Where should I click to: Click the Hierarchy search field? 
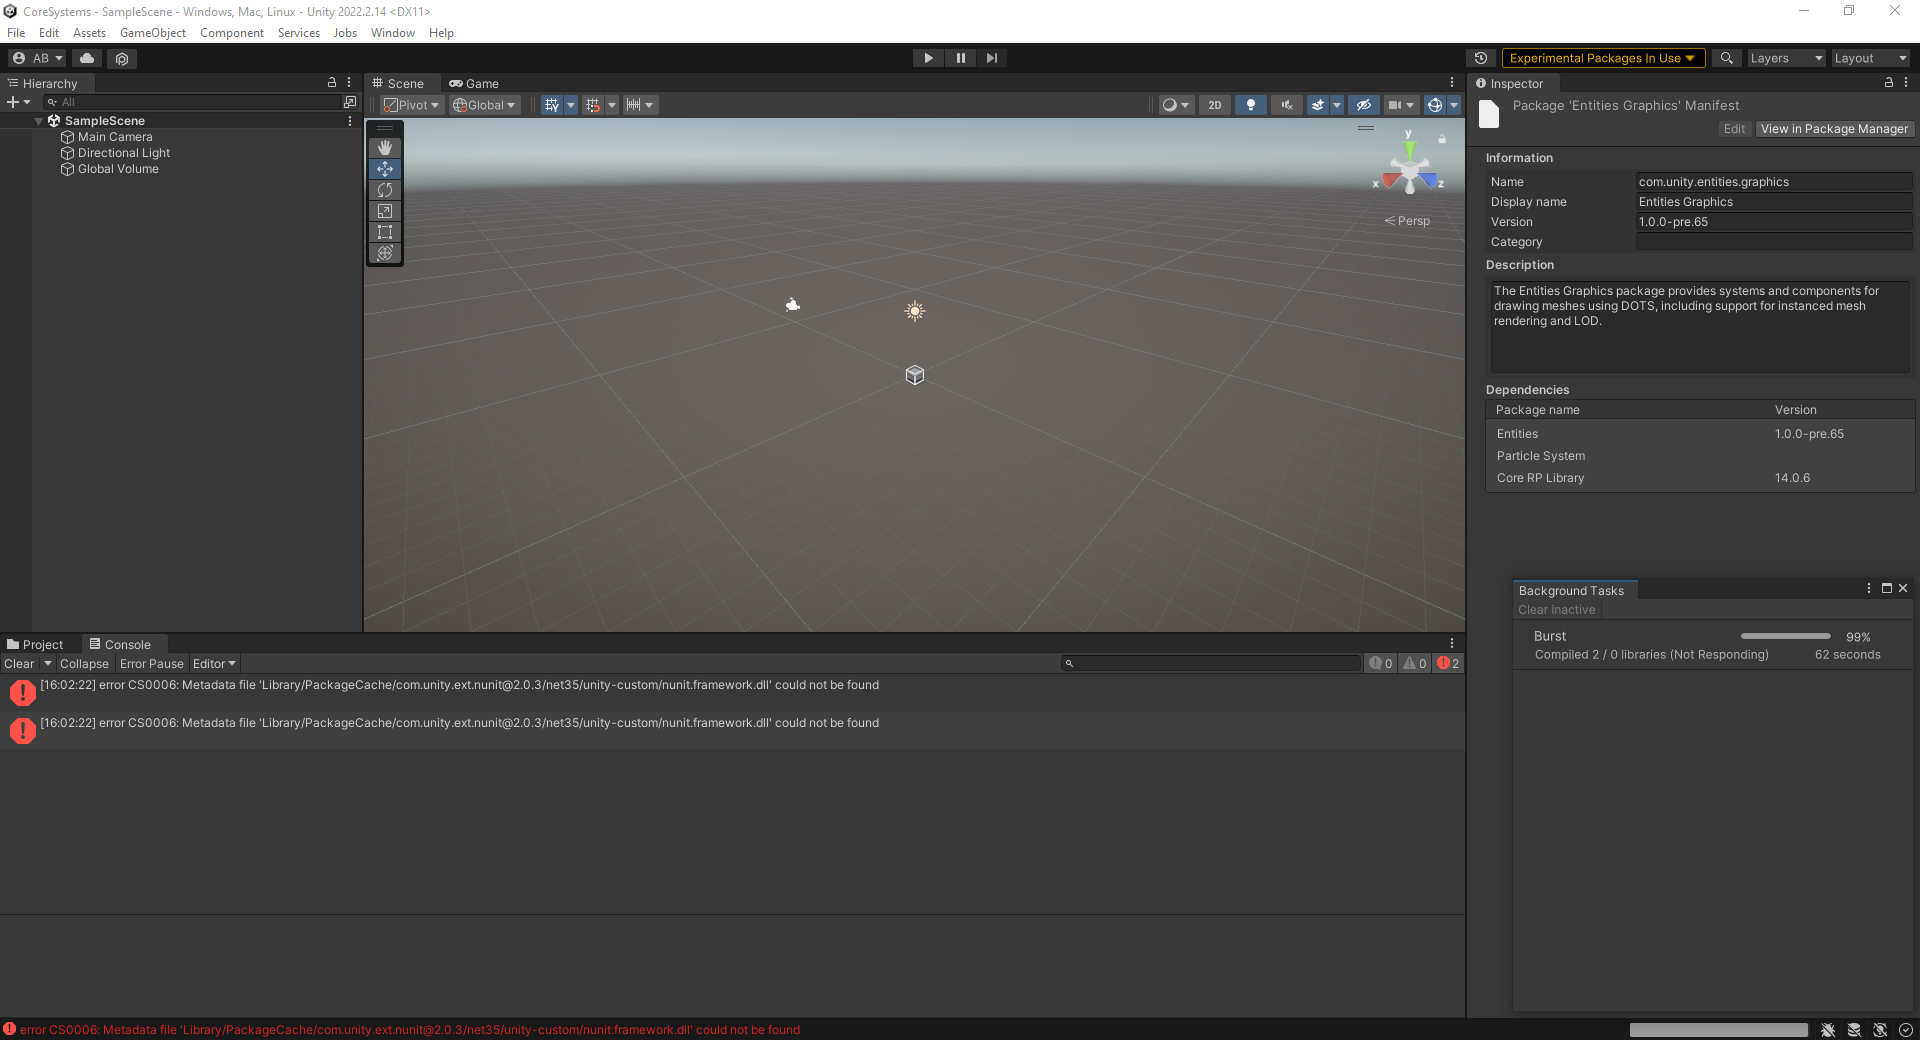coord(193,102)
